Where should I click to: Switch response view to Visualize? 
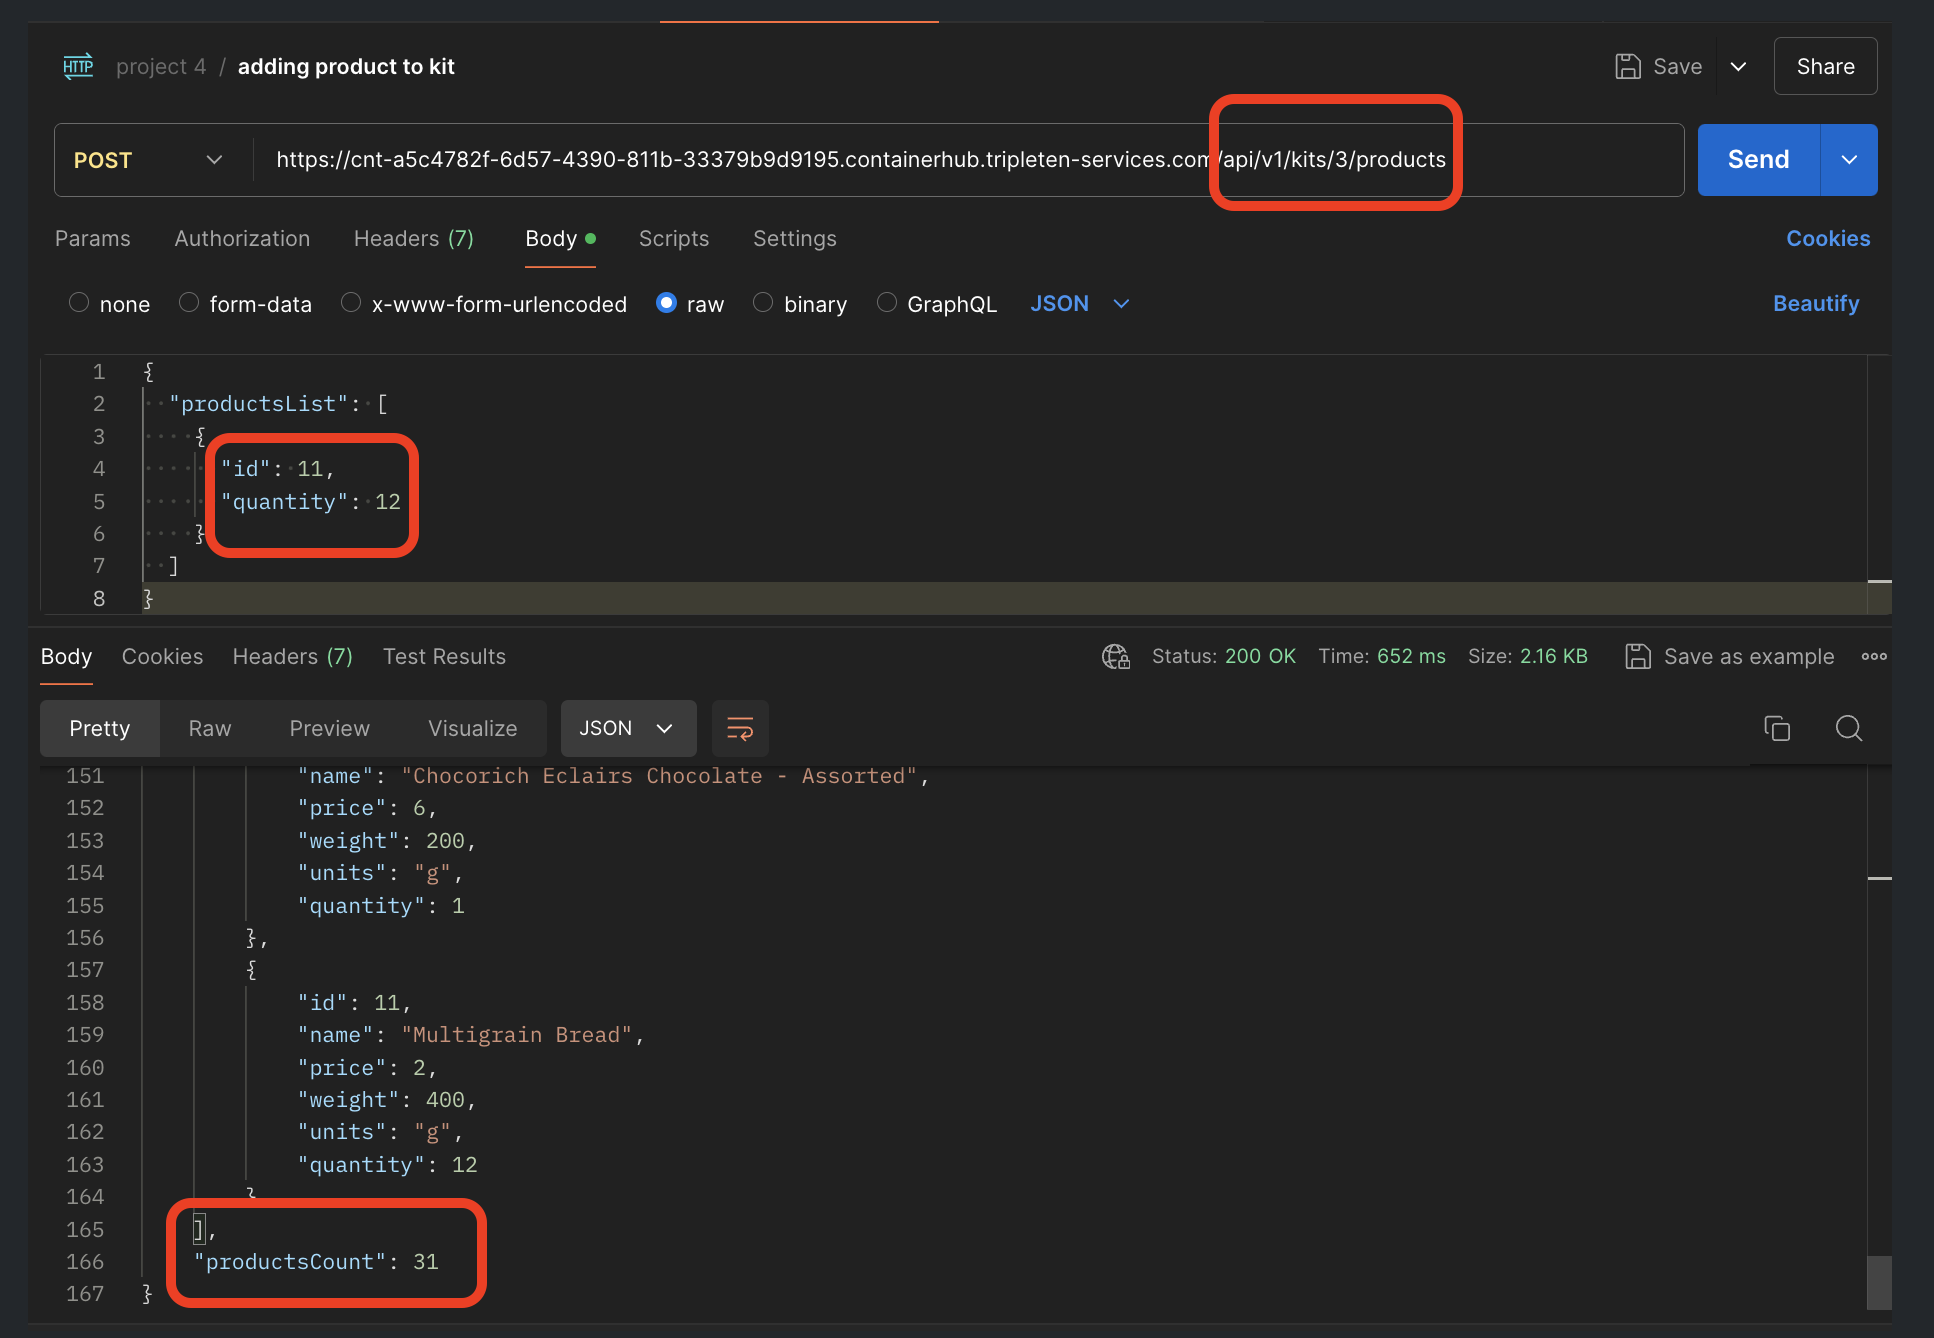472,728
